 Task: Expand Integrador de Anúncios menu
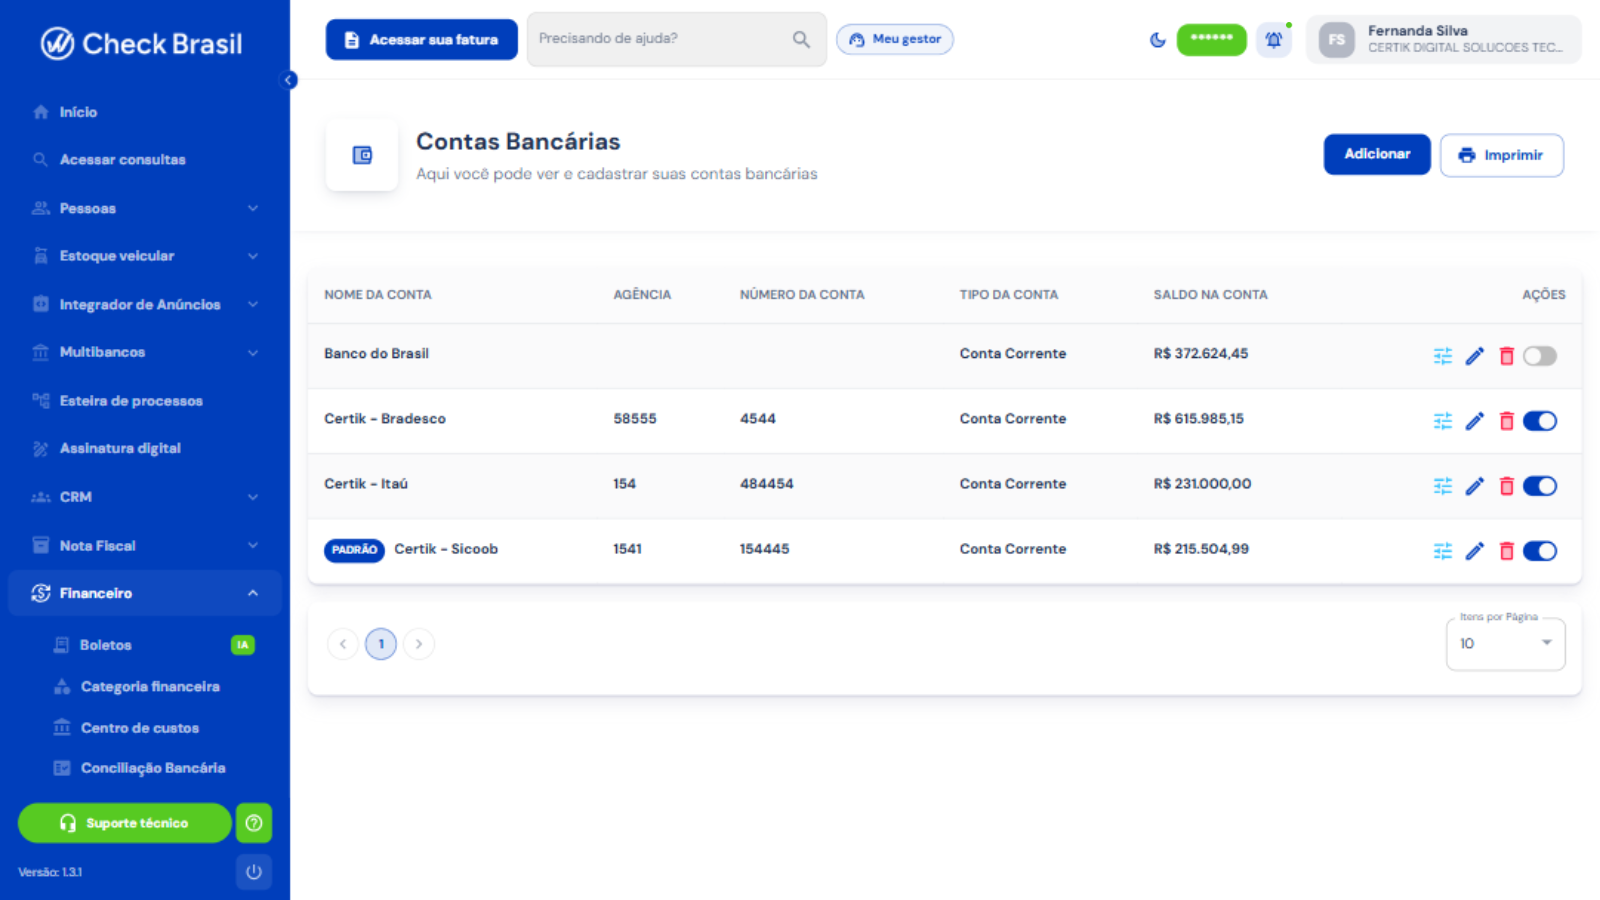click(x=145, y=304)
